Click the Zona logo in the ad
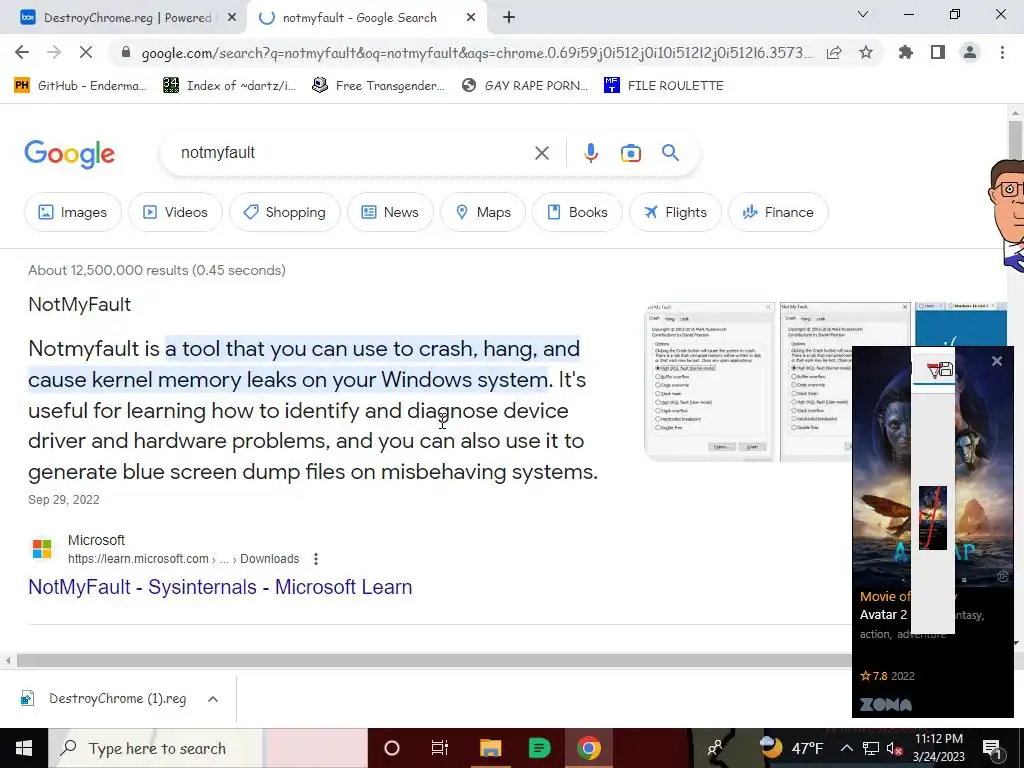Viewport: 1024px width, 768px height. (886, 705)
